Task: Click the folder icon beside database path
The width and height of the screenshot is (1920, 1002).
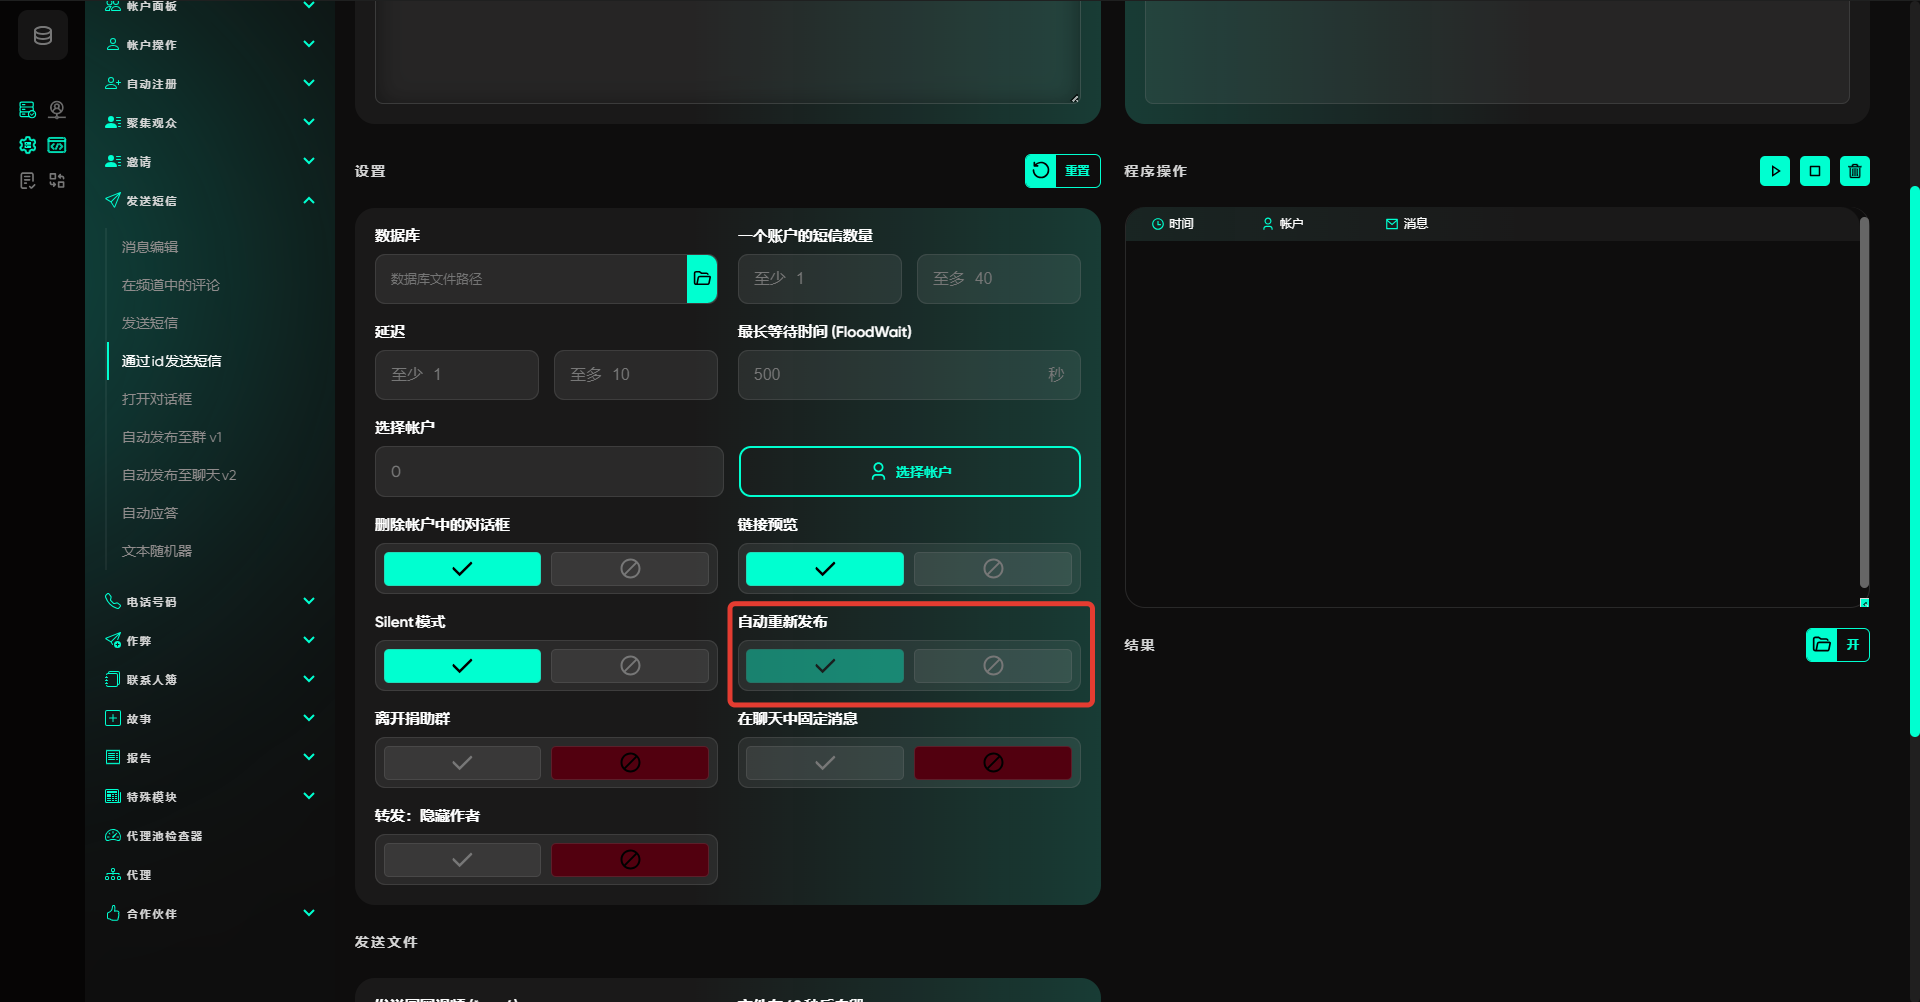Action: pyautogui.click(x=702, y=279)
